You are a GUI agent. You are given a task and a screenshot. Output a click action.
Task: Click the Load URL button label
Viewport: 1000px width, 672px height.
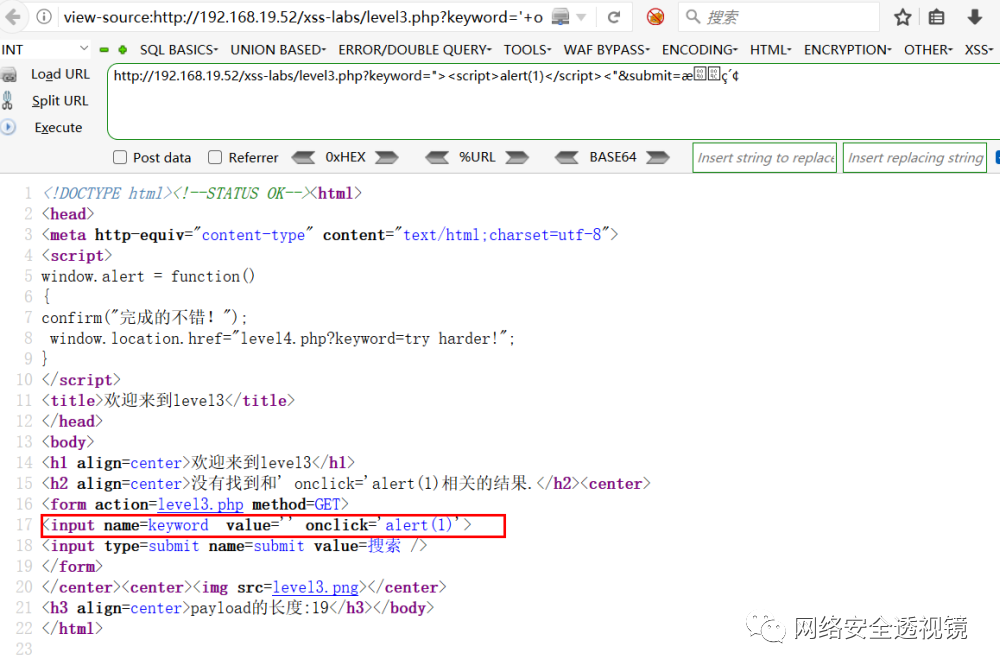(x=61, y=74)
